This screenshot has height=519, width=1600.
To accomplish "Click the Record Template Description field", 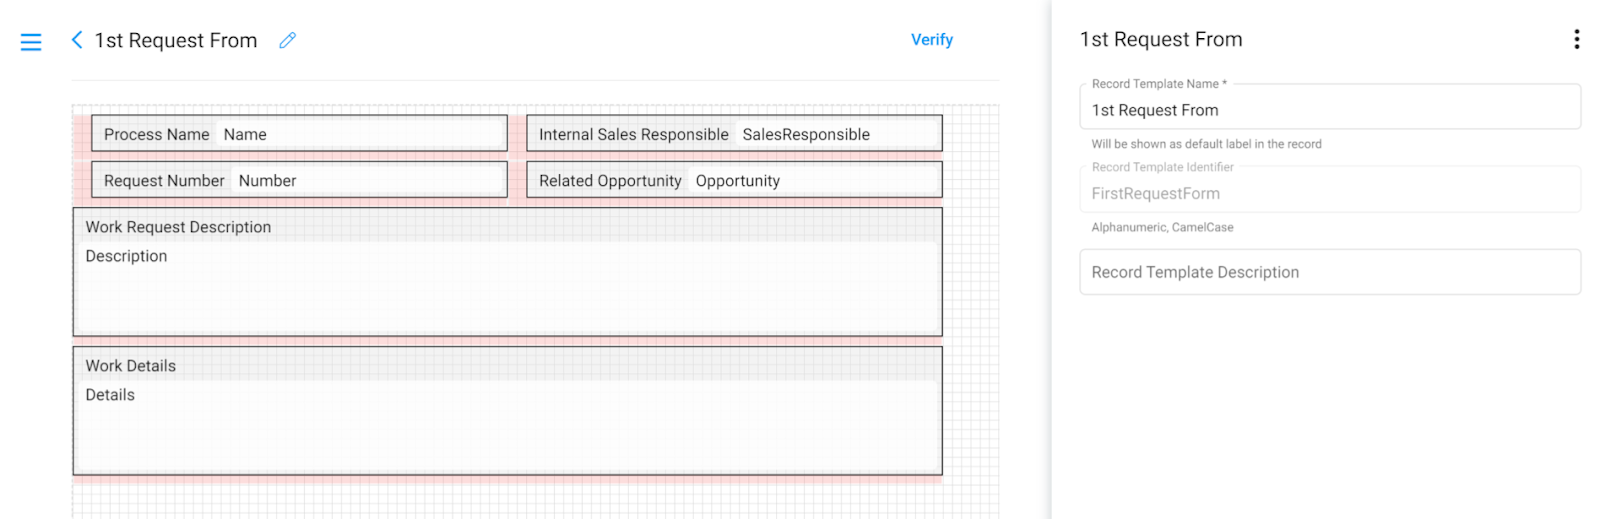I will (1330, 272).
